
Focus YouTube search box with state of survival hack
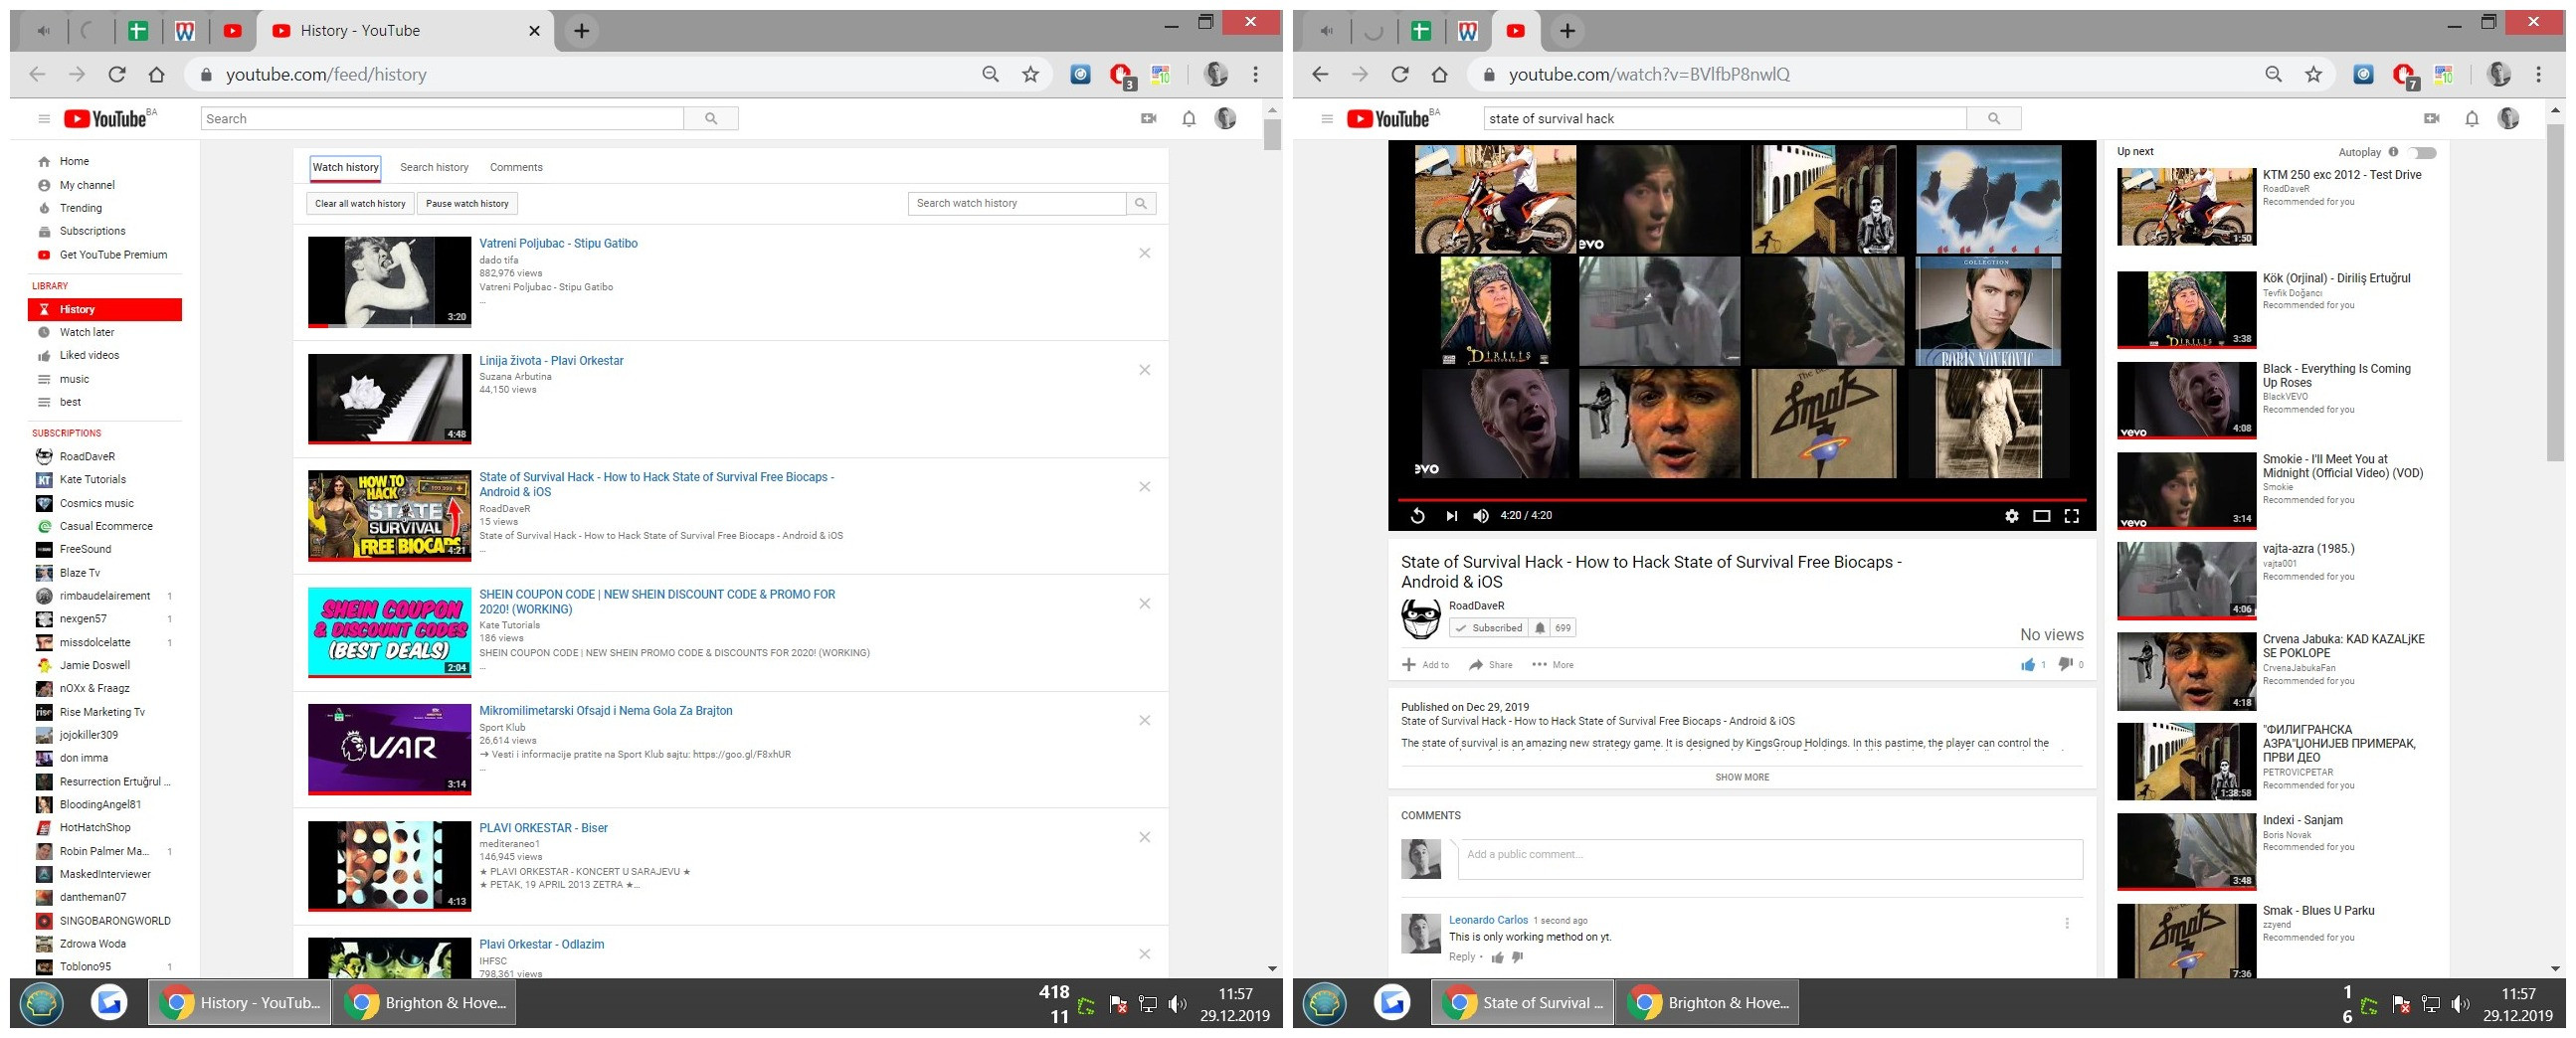coord(1725,119)
